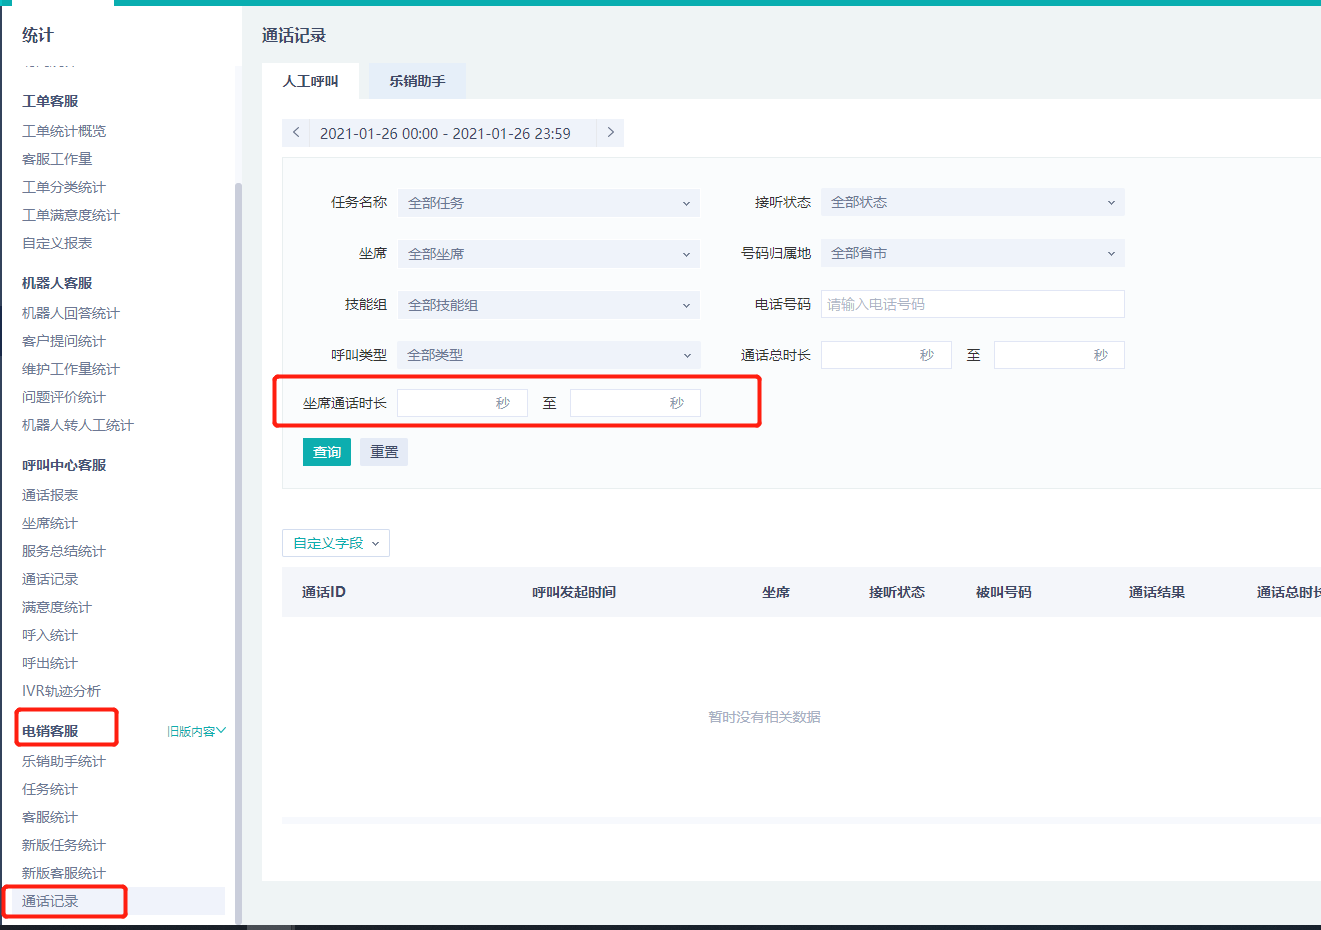Open 呼出统计 in sidebar
This screenshot has height=930, width=1321.
coord(50,663)
